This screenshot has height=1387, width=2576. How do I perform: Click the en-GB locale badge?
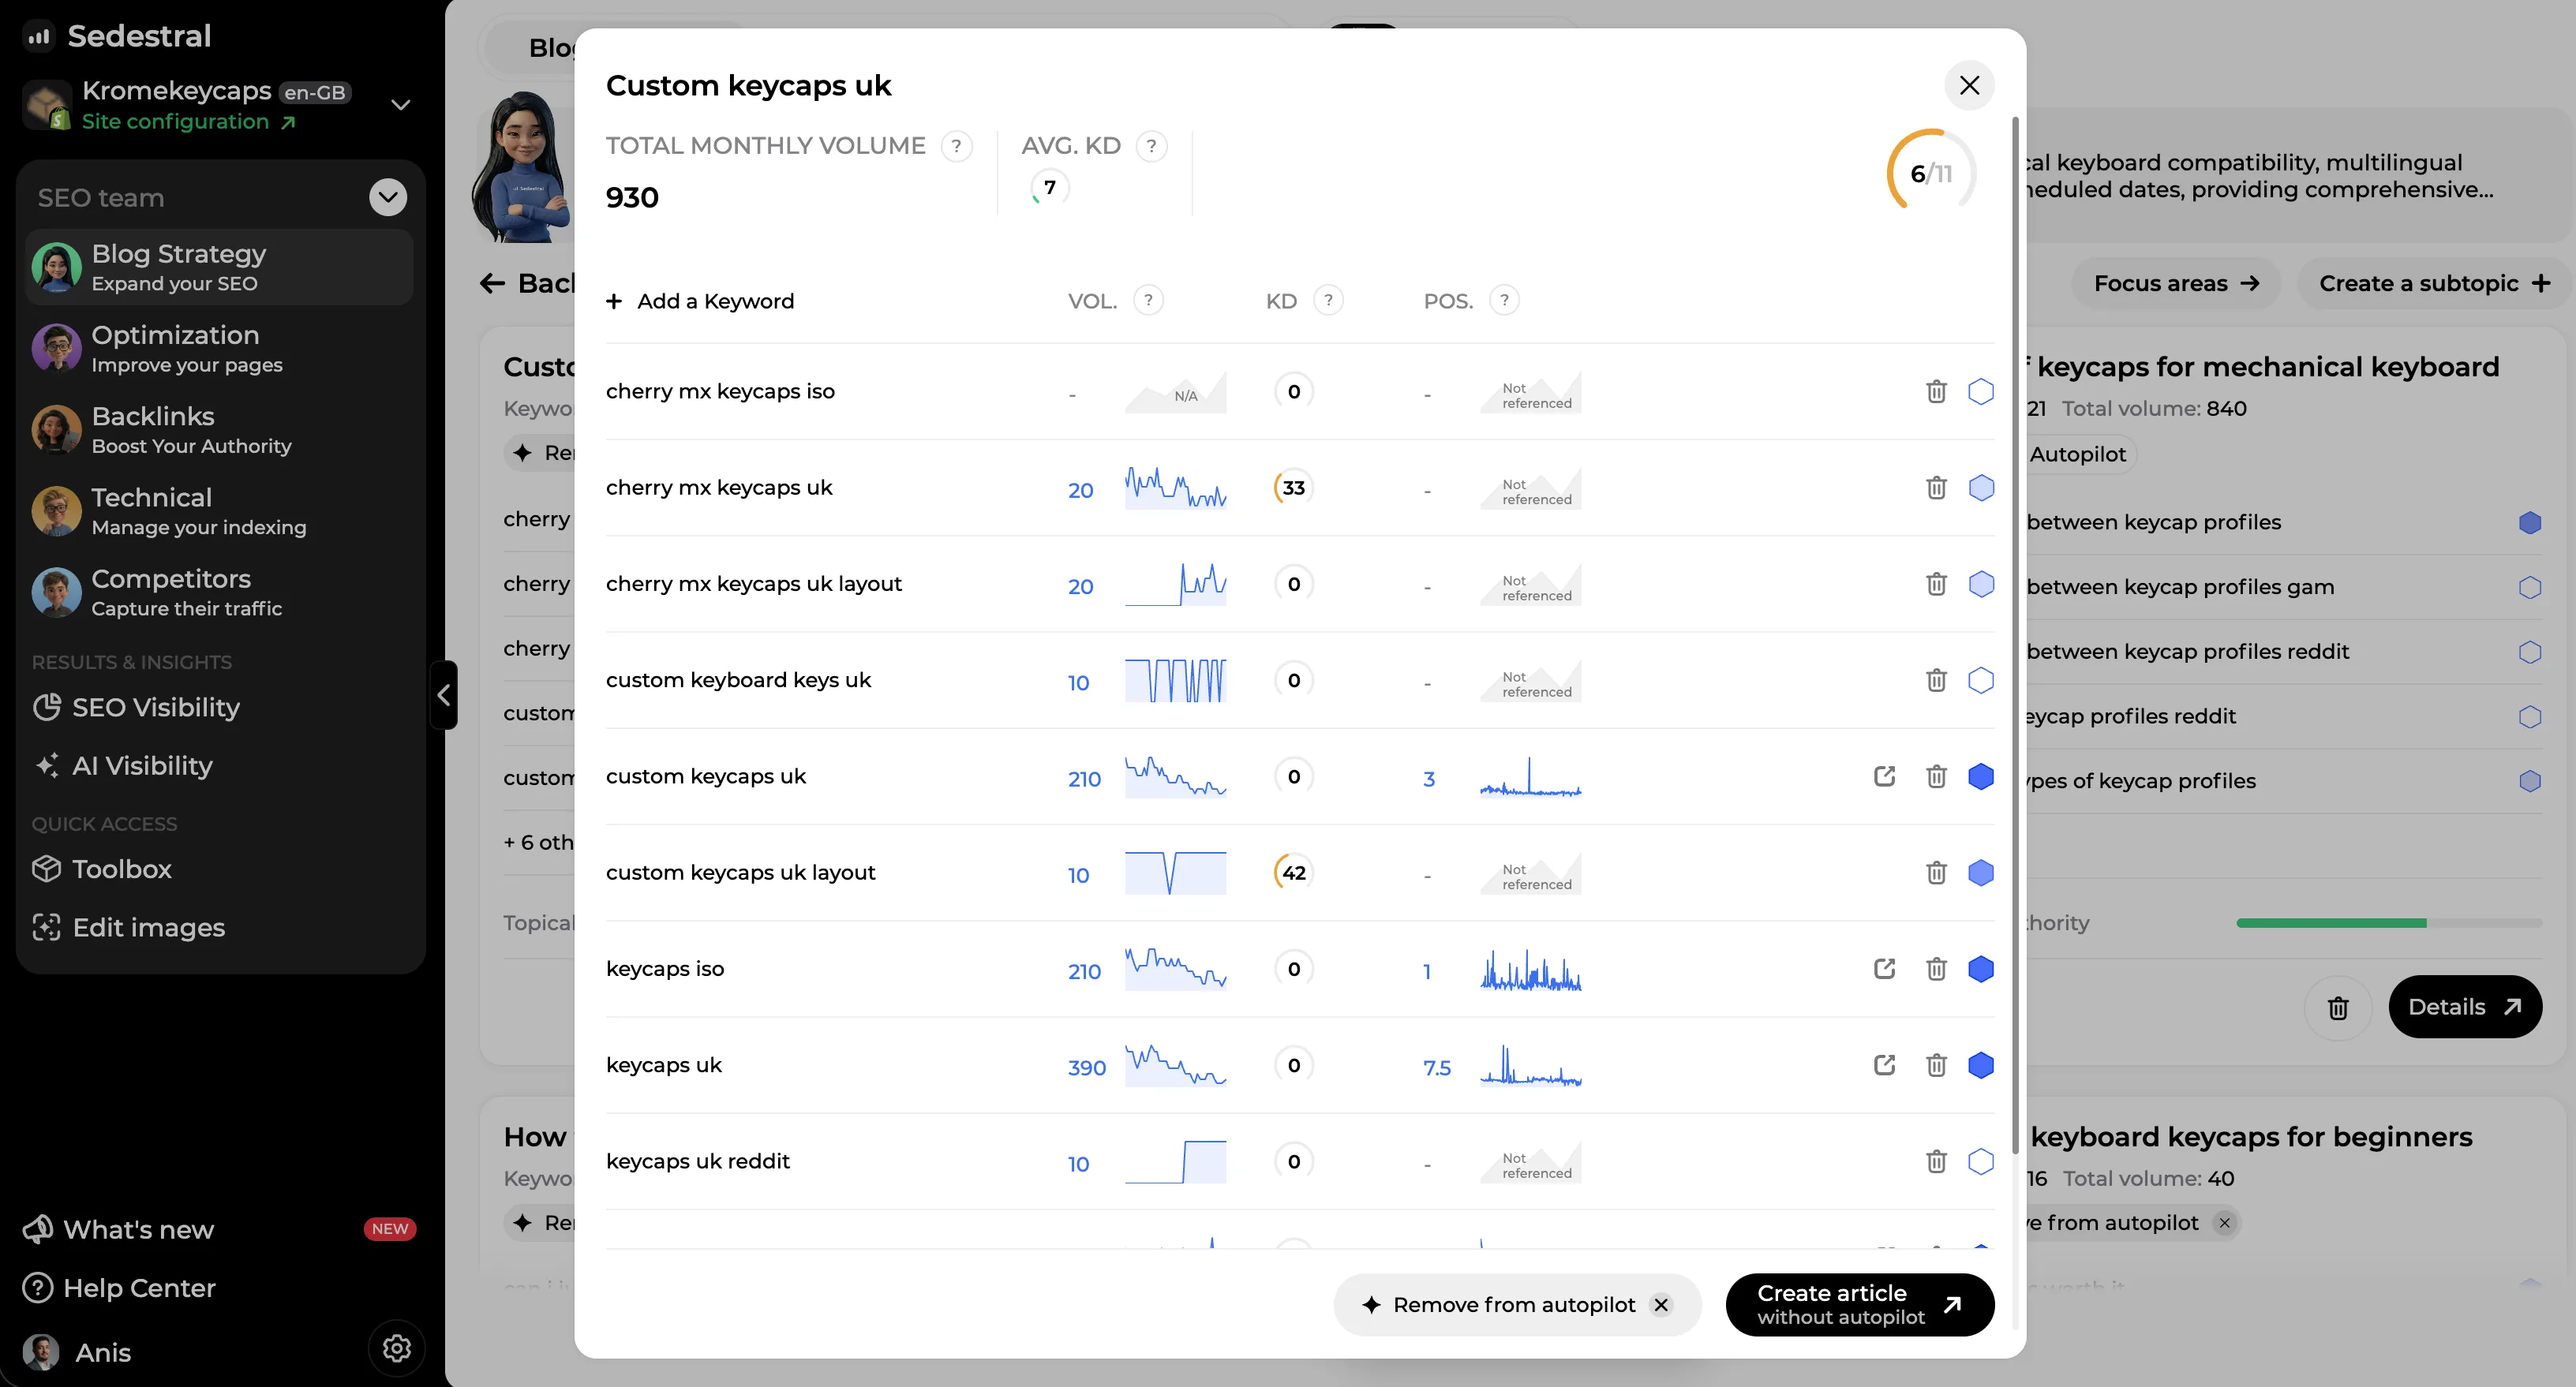315,93
